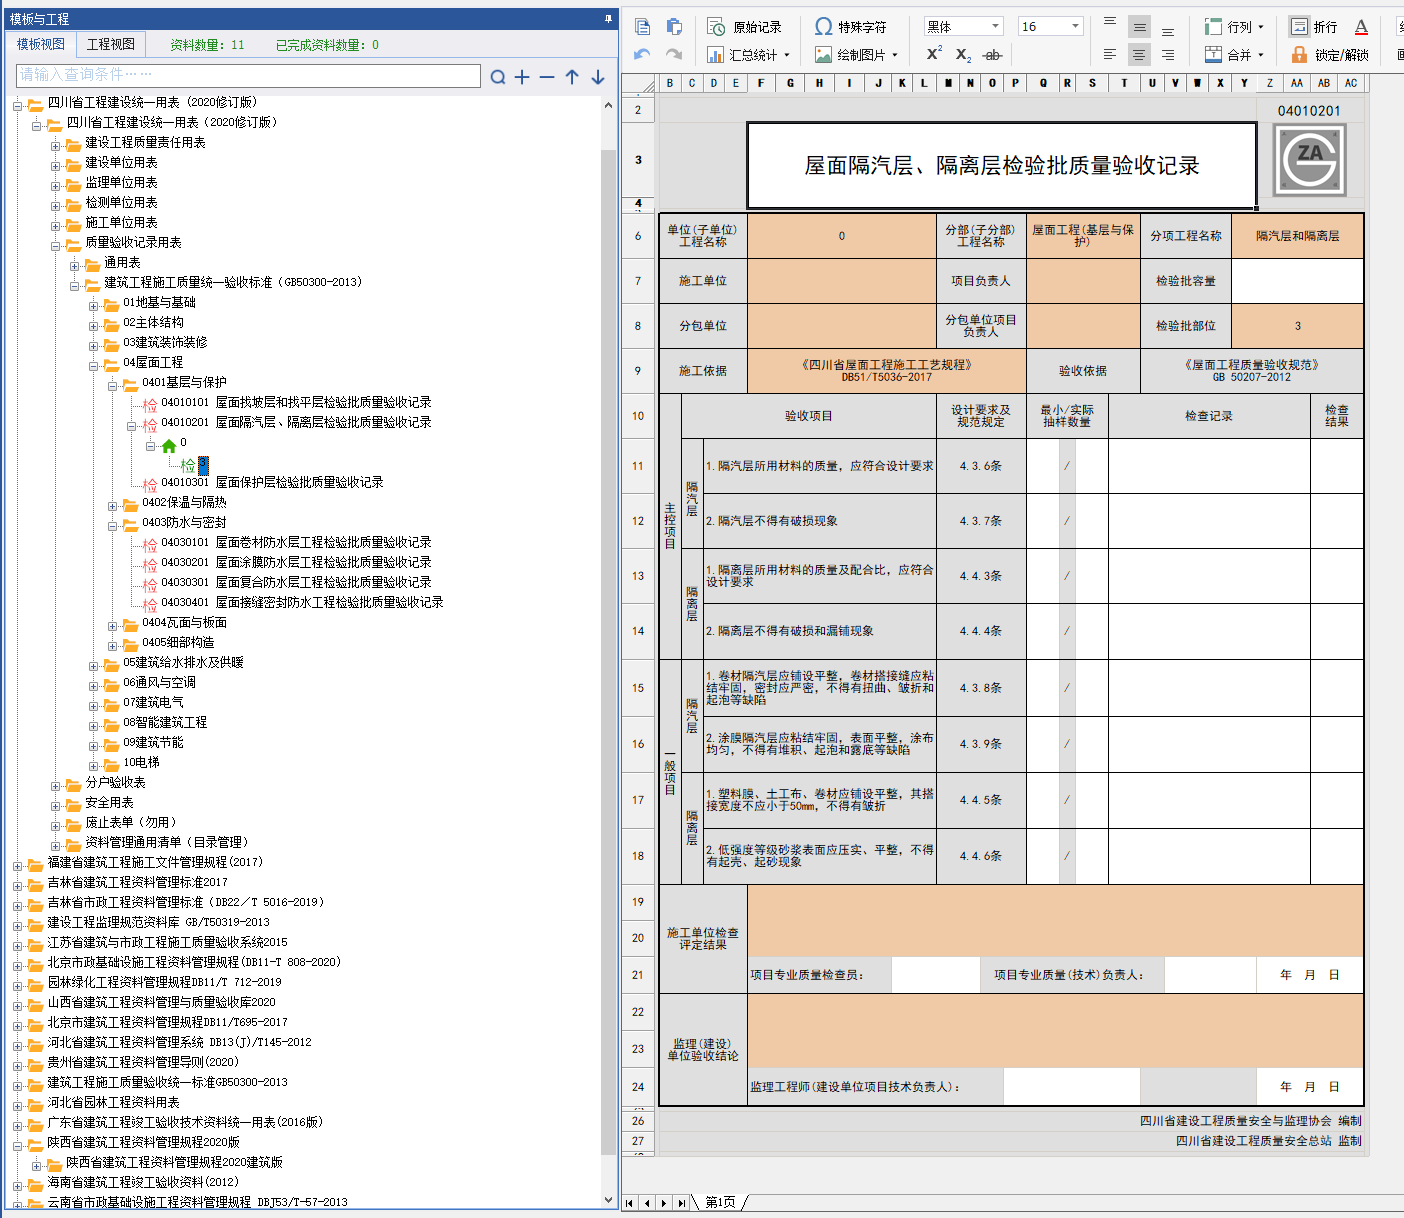Toggle vertical middle alignment
The width and height of the screenshot is (1404, 1218).
coord(1139,27)
